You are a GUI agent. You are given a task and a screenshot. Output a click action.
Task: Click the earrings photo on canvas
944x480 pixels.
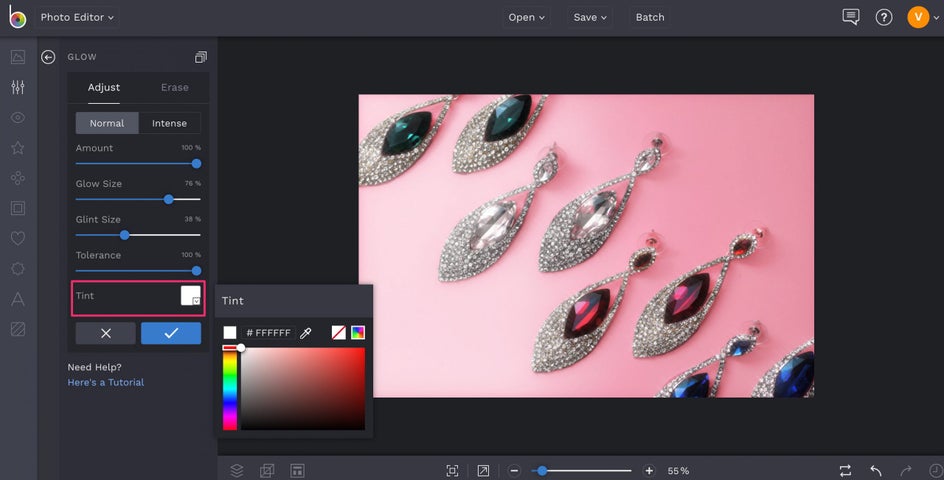[x=586, y=246]
